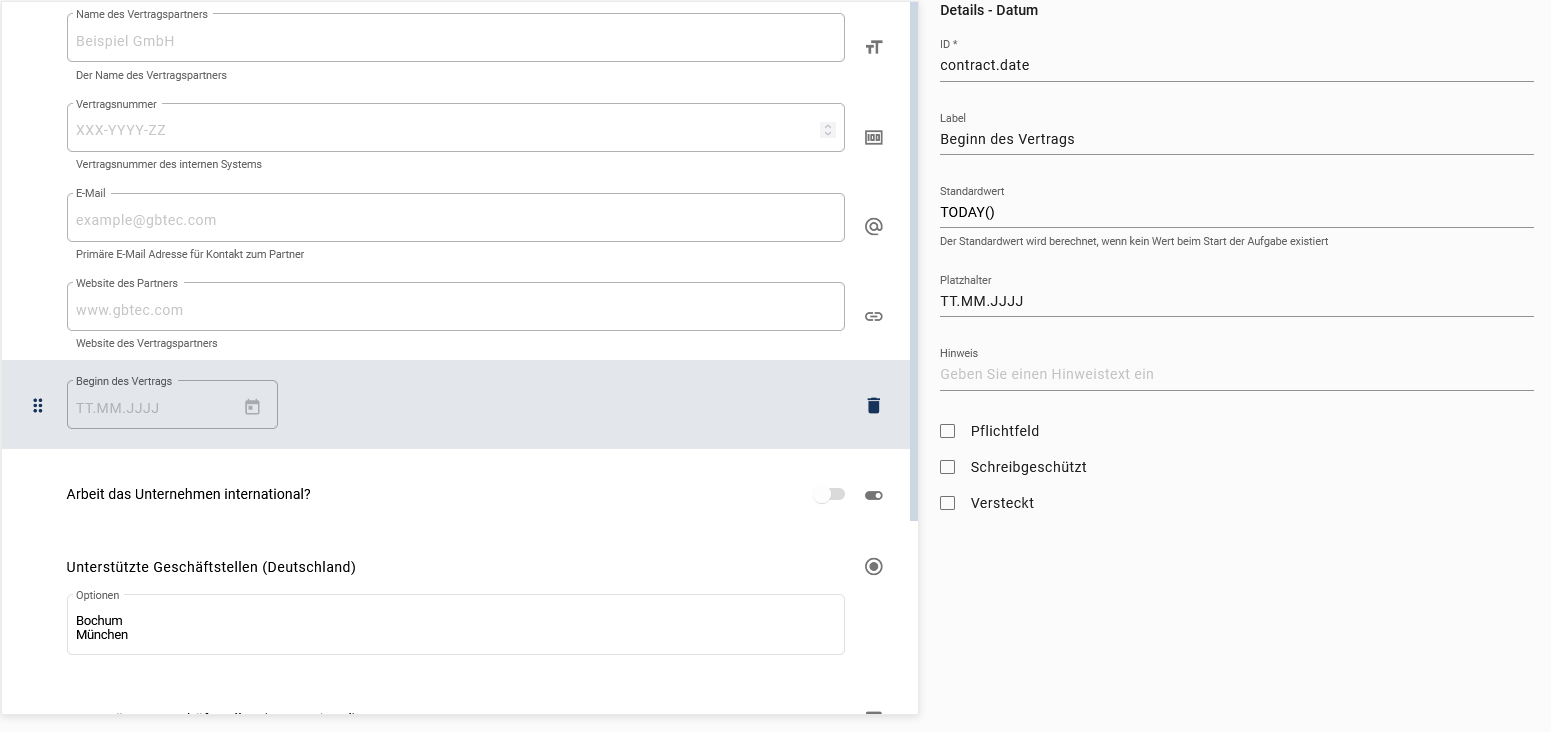This screenshot has height=732, width=1551.
Task: Click the hint Der Name des Vertragspartners
Action: point(151,75)
